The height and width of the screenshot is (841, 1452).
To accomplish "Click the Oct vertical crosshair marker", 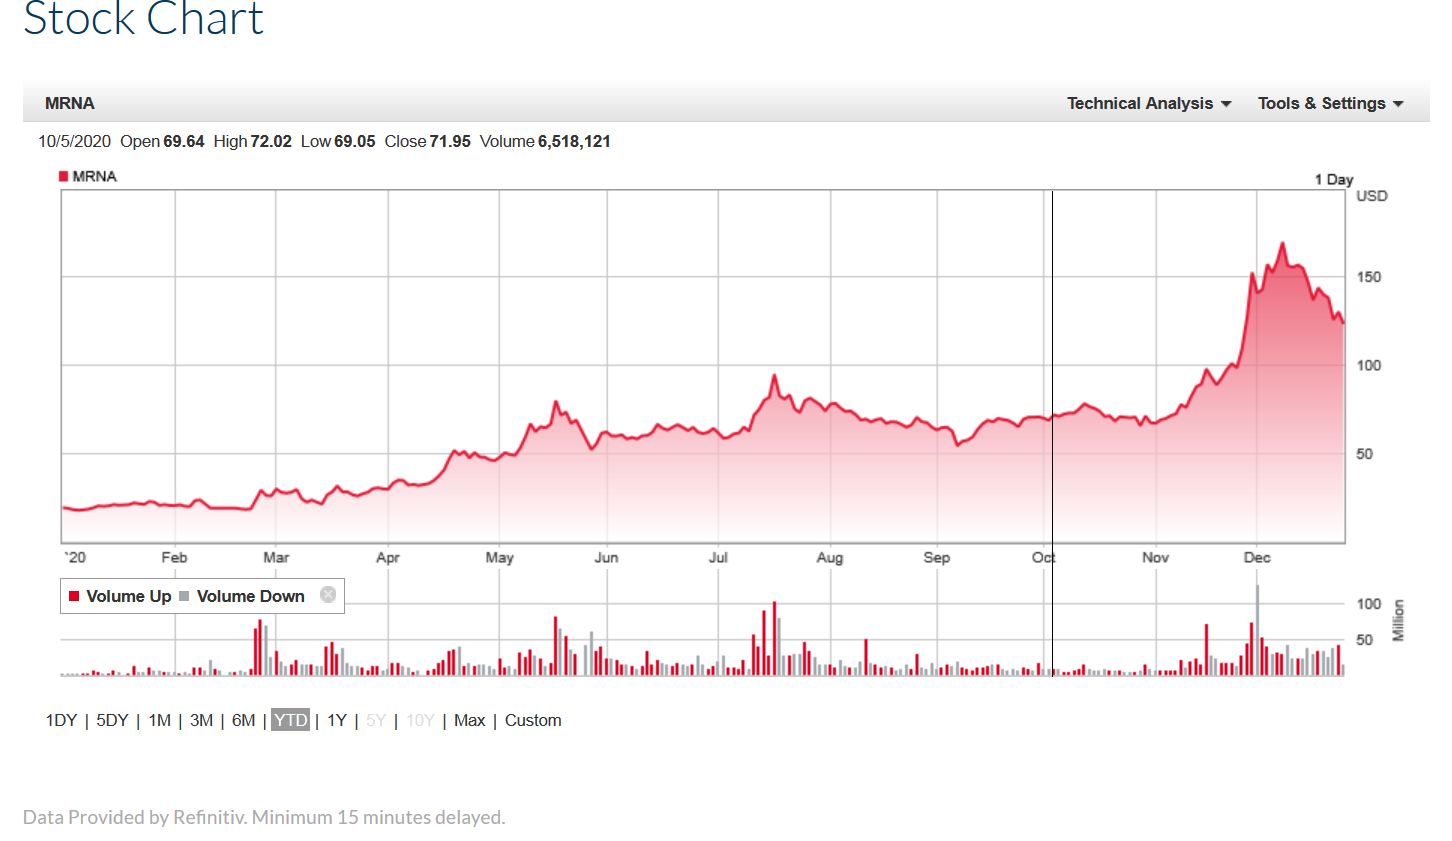I will tap(1052, 400).
